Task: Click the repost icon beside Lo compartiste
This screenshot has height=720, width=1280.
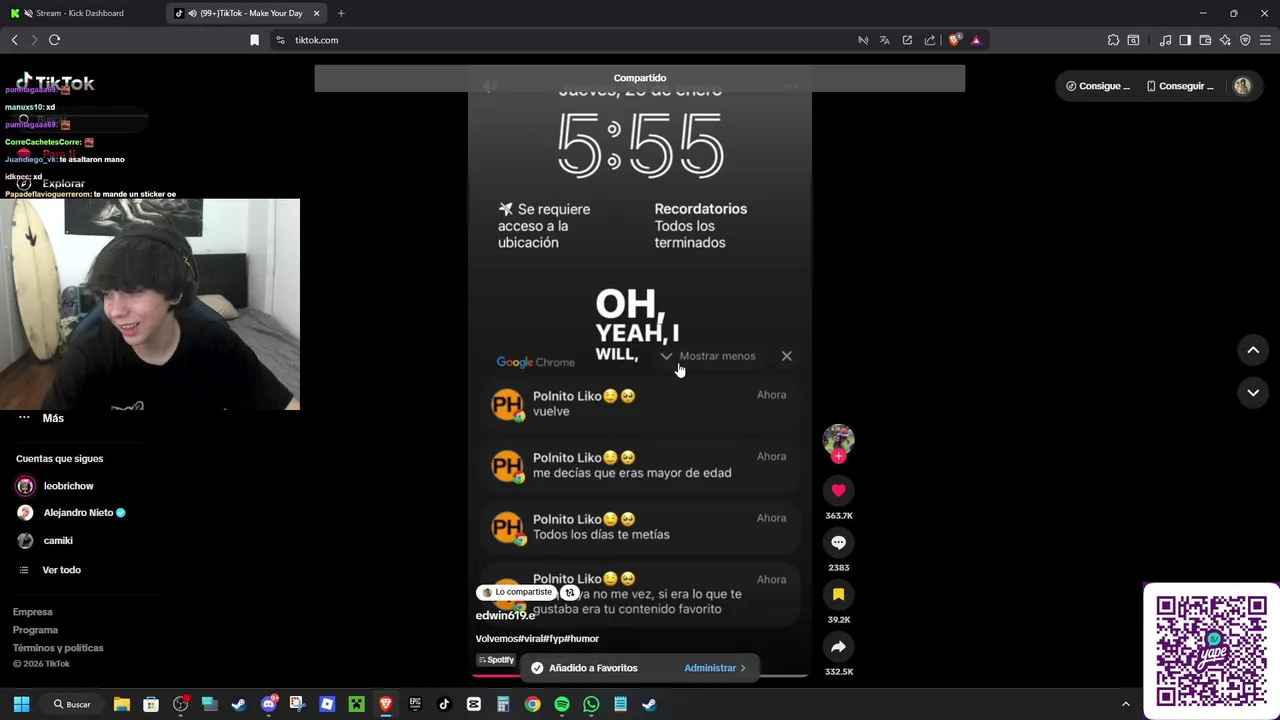Action: 569,592
